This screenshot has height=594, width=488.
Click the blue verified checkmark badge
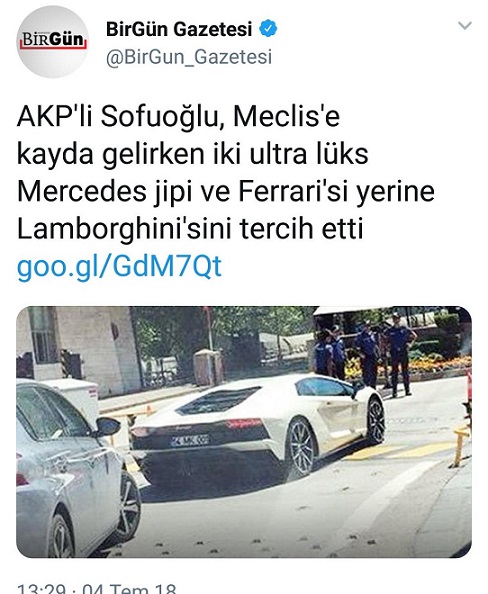[268, 29]
